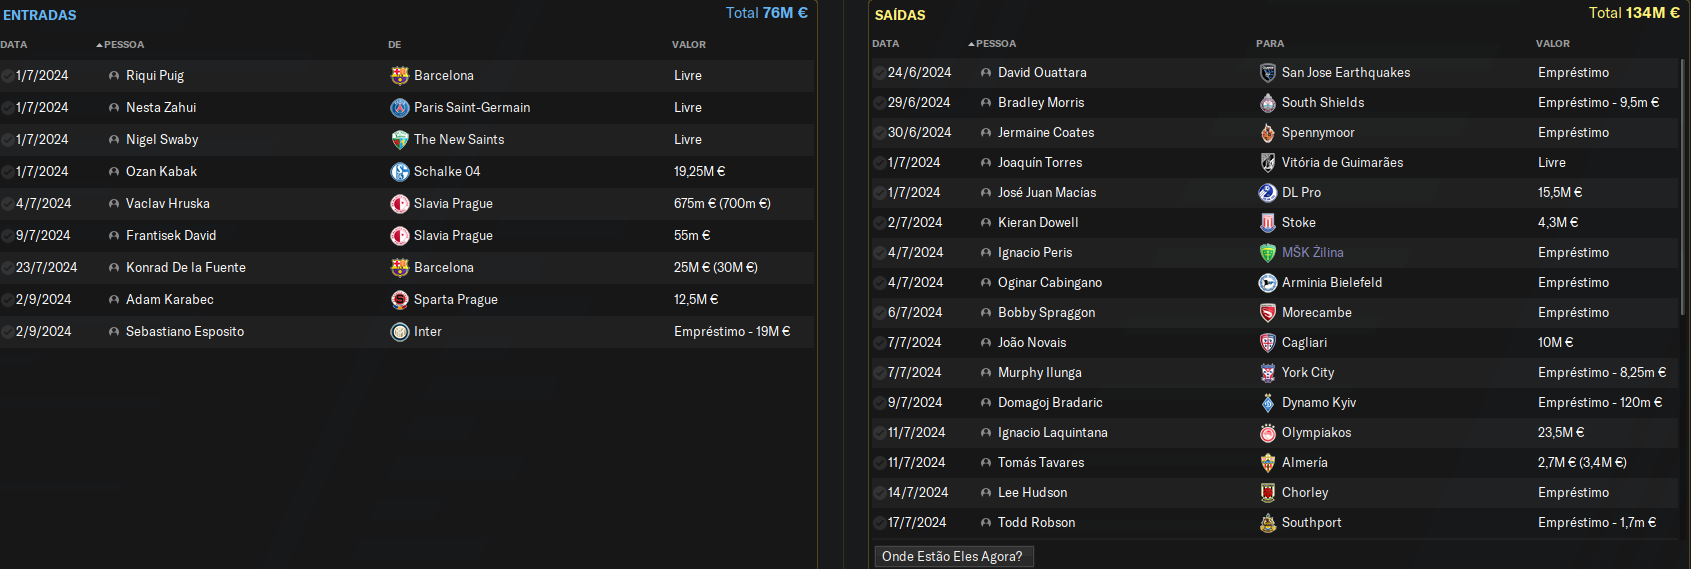This screenshot has width=1691, height=569.
Task: Click the Dynamo Kyiv club badge
Action: click(x=1268, y=402)
